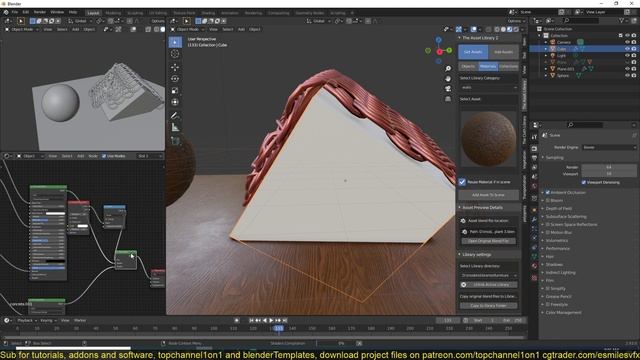
Task: Select the Measure tool
Action: (x=175, y=128)
